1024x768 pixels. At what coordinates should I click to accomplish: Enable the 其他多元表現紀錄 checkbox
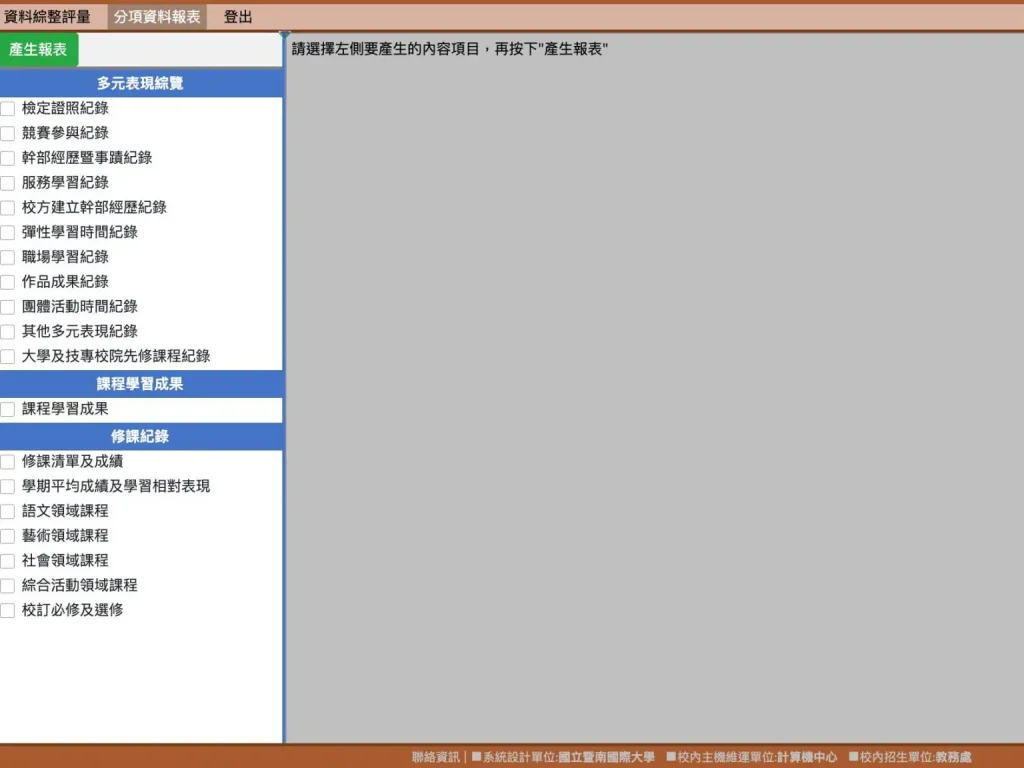coord(8,332)
